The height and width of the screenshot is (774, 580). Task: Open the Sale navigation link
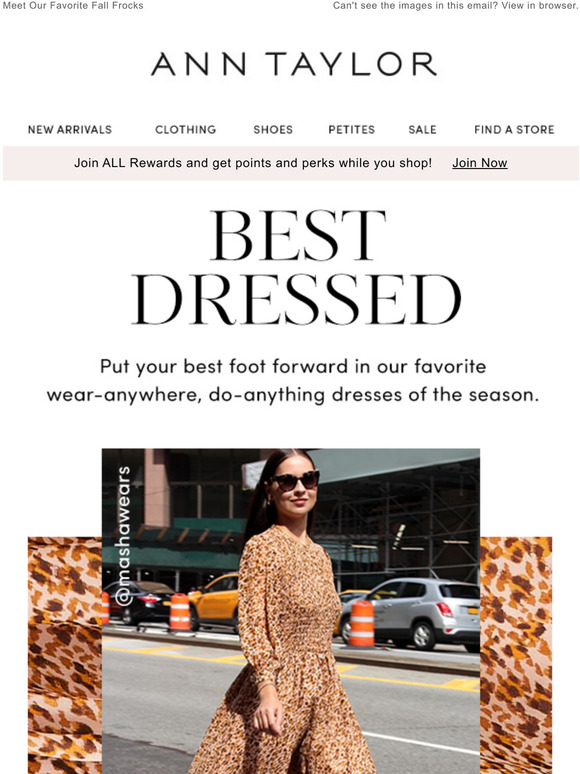[422, 129]
